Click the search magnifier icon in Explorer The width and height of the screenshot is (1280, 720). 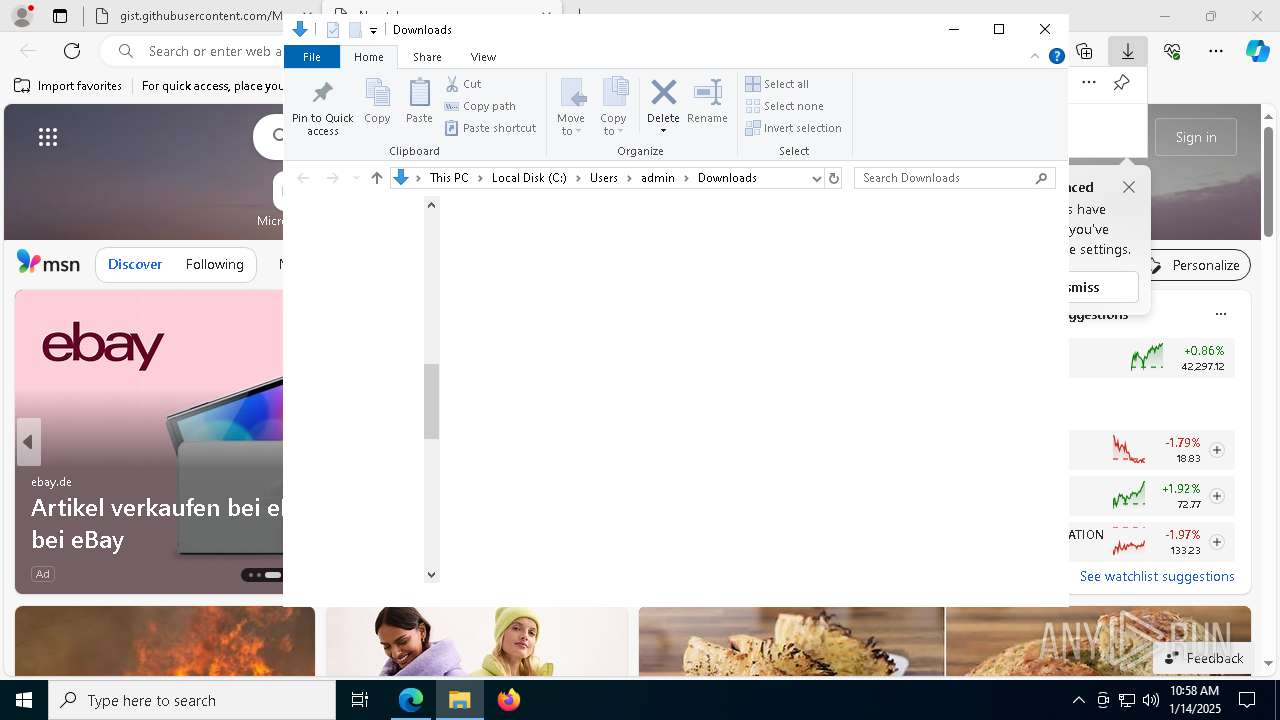[x=1042, y=178]
